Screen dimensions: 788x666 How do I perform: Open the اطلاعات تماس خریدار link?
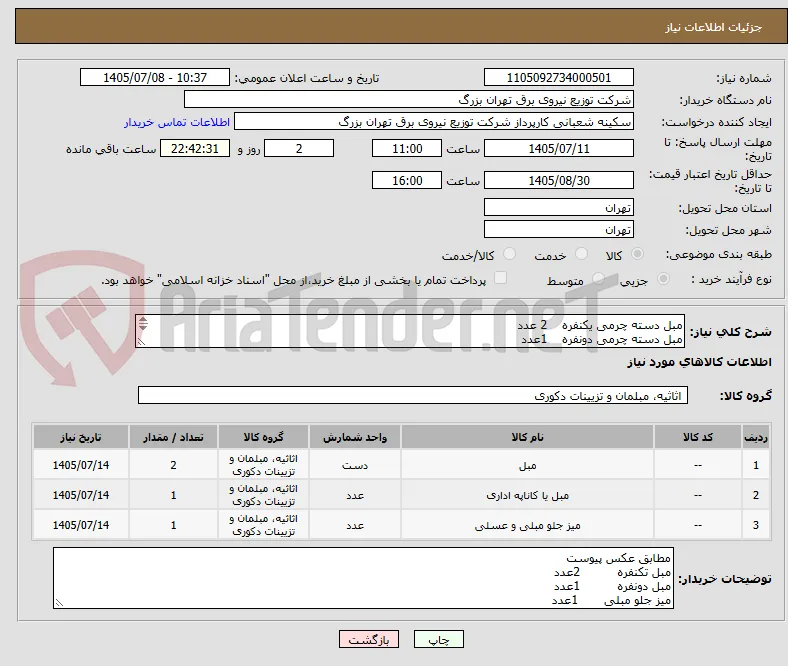(x=177, y=122)
